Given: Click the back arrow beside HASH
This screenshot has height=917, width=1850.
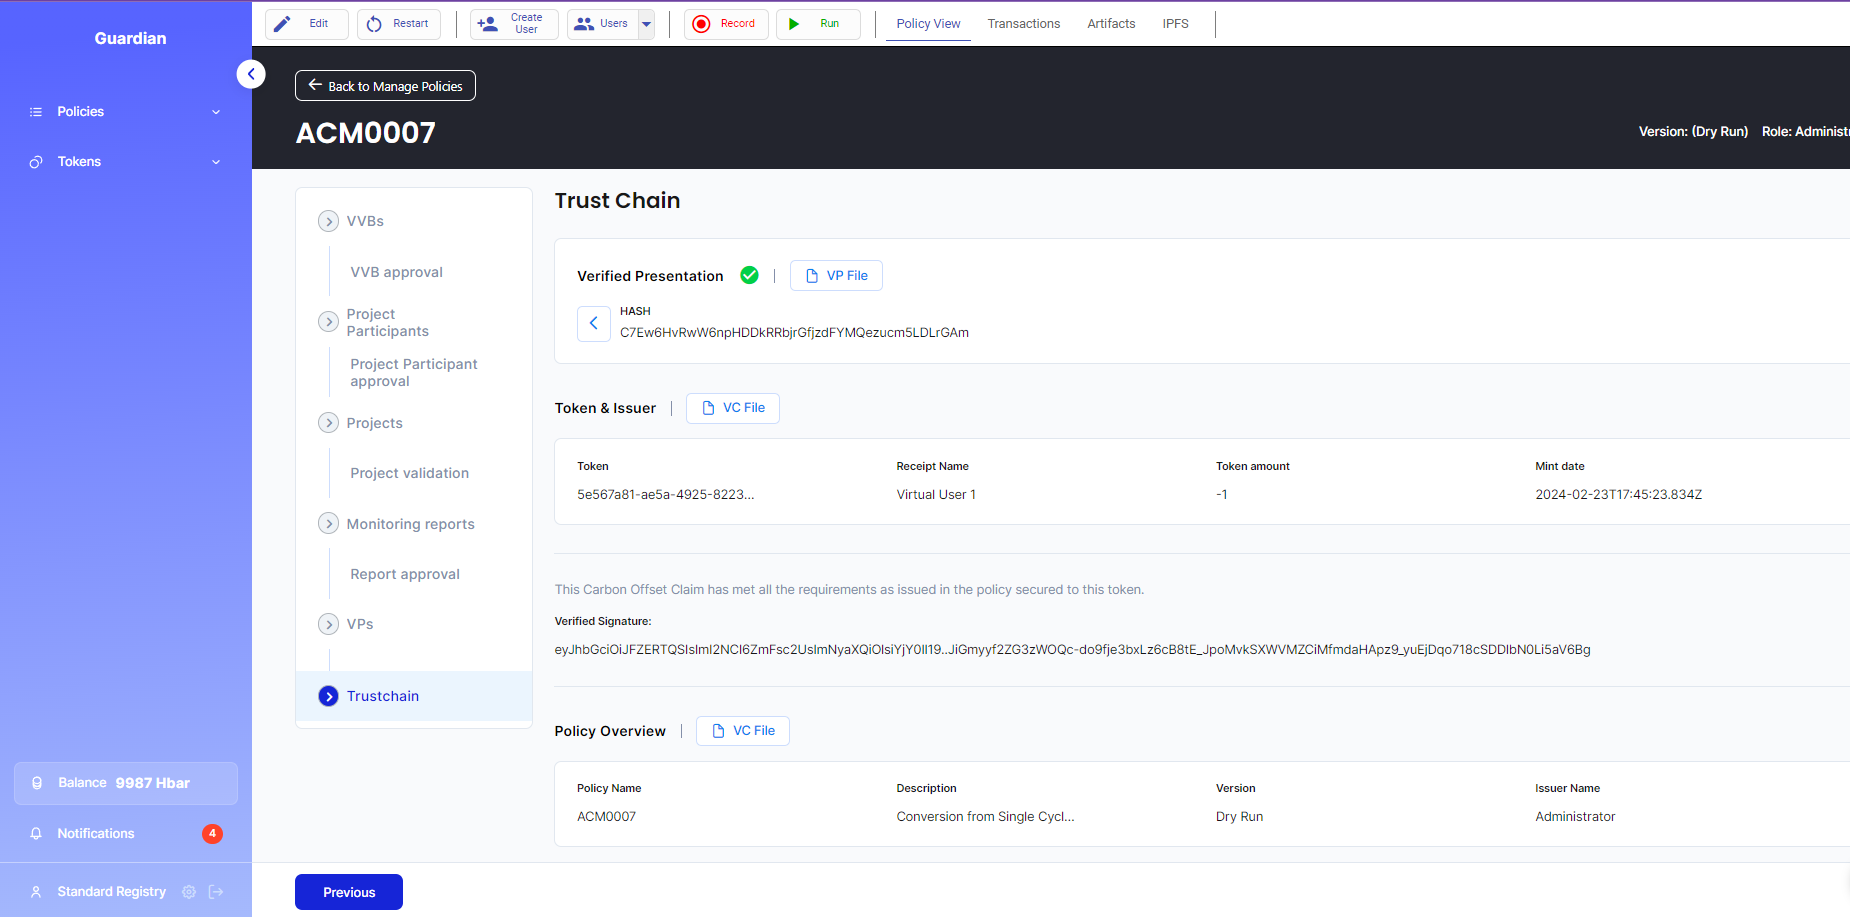Looking at the screenshot, I should click(594, 323).
